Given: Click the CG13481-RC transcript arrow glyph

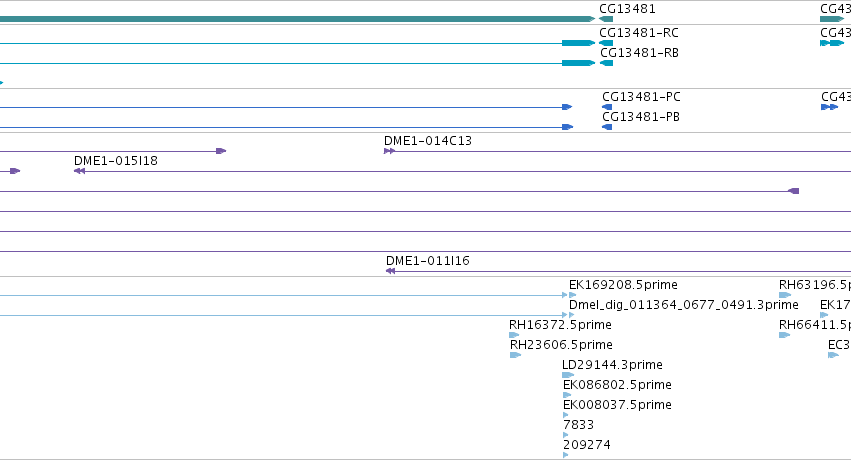Looking at the screenshot, I should (606, 43).
